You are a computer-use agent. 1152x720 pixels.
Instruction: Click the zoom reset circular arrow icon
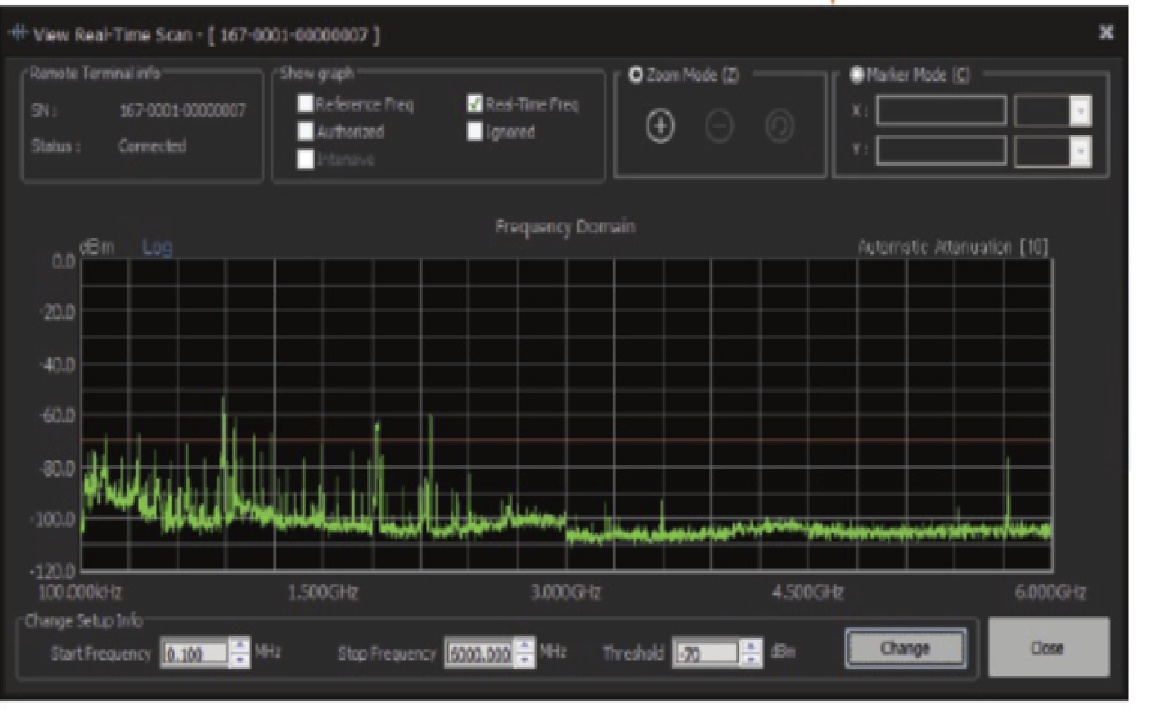tap(779, 128)
